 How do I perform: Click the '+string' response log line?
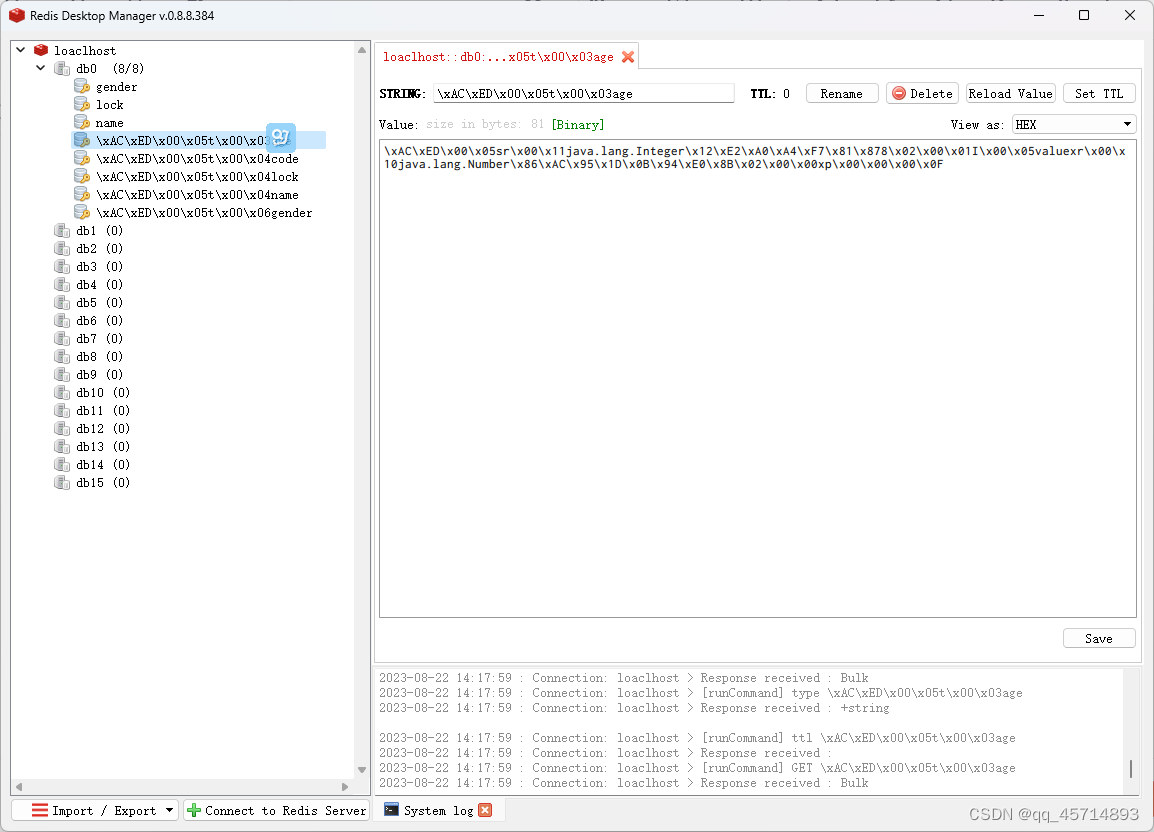(634, 708)
